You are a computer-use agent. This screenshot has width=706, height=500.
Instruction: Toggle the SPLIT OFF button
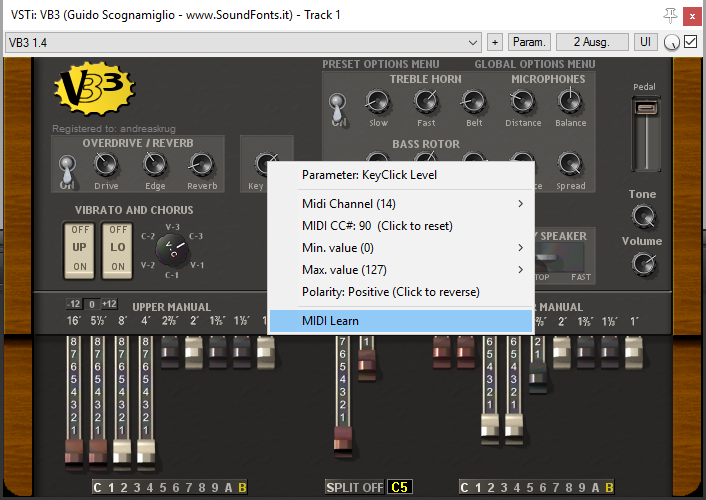tap(355, 487)
